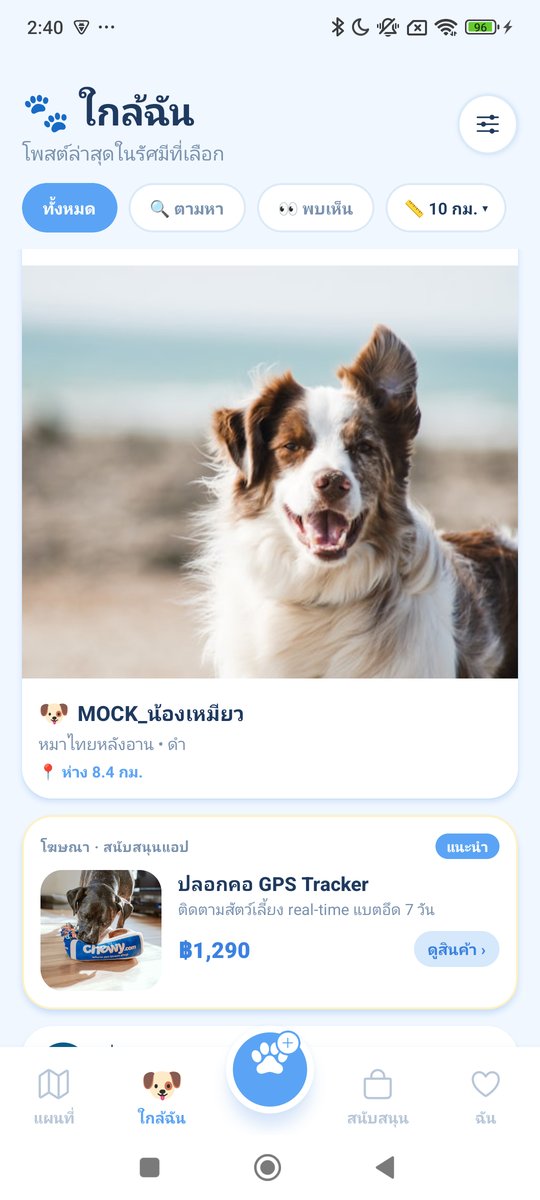This screenshot has width=540, height=1200.
Task: Select the ทั้งหมด filter chip
Action: point(70,208)
